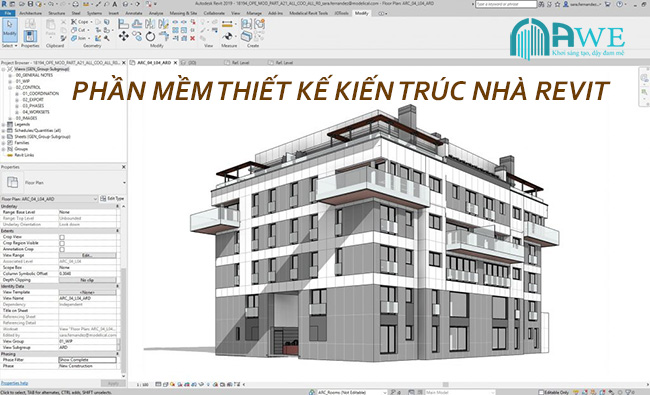
Task: Open the Properties palette button in ribbon
Action: click(x=30, y=36)
